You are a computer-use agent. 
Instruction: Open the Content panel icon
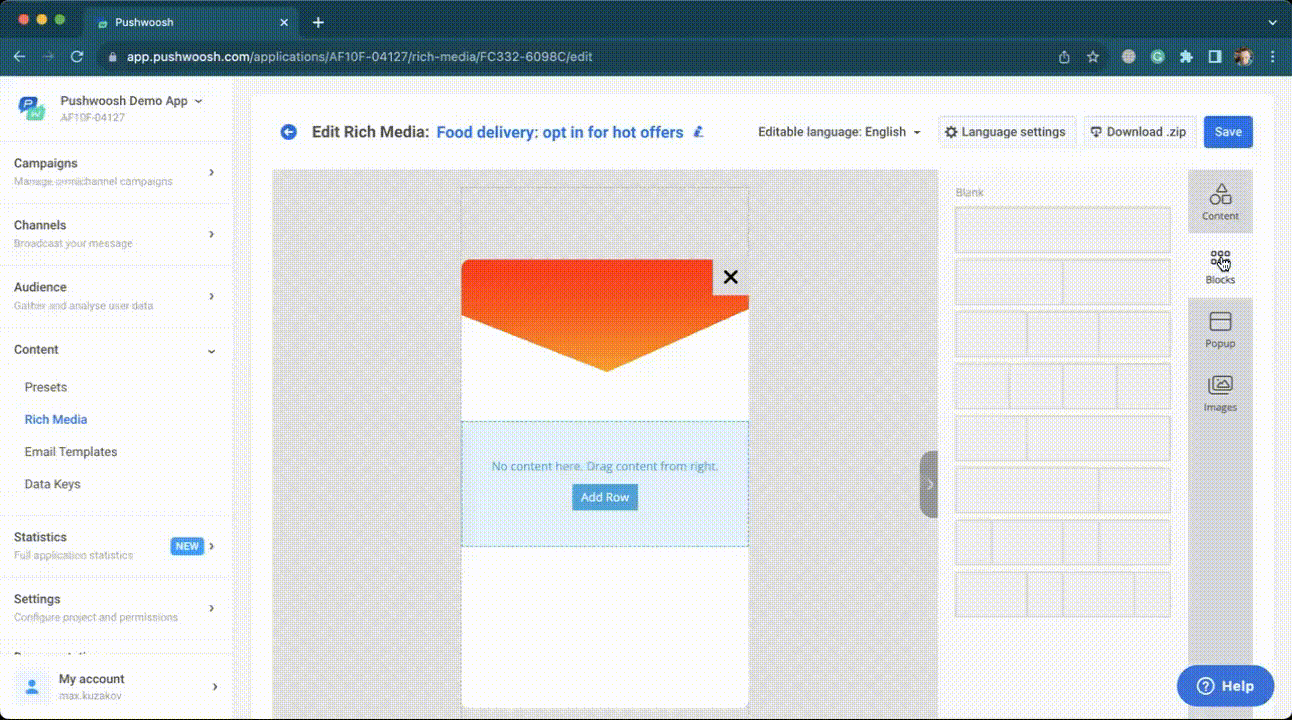[1220, 201]
